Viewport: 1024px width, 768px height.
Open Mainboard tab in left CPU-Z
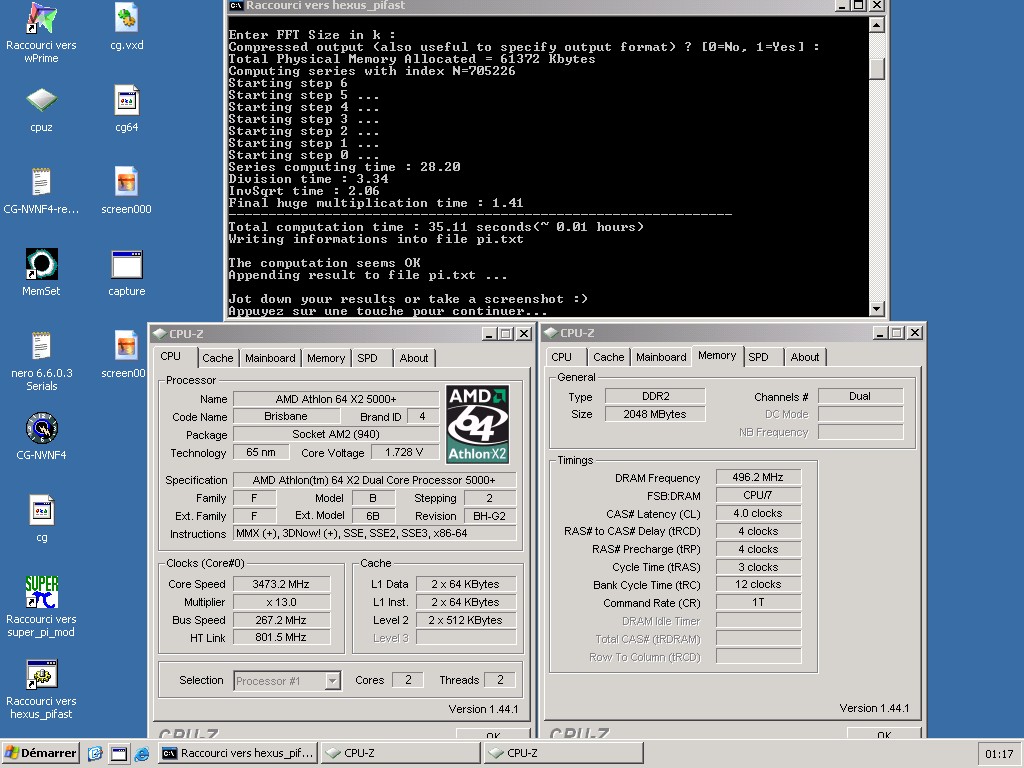coord(270,358)
